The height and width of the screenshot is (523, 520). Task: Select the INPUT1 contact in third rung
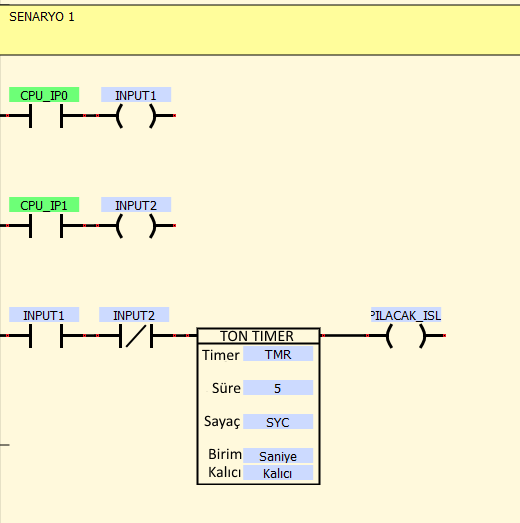point(46,336)
